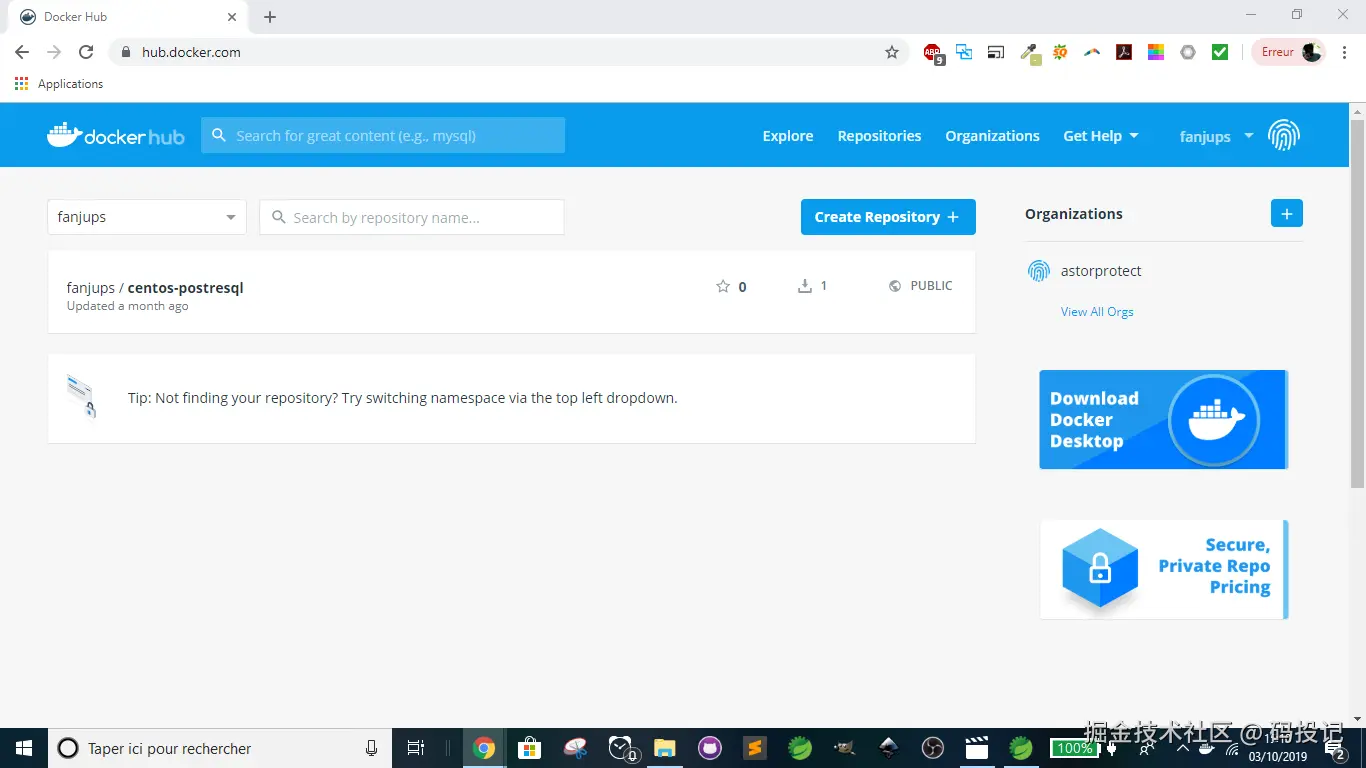1366x768 pixels.
Task: Open Microsoft Store from the taskbar
Action: pos(529,748)
